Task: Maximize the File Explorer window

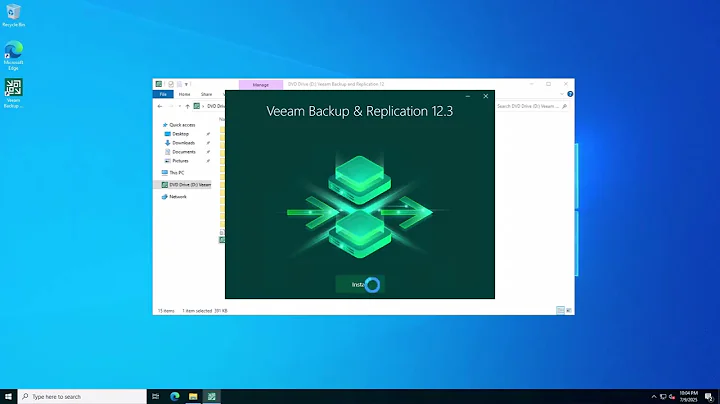Action: [x=548, y=84]
